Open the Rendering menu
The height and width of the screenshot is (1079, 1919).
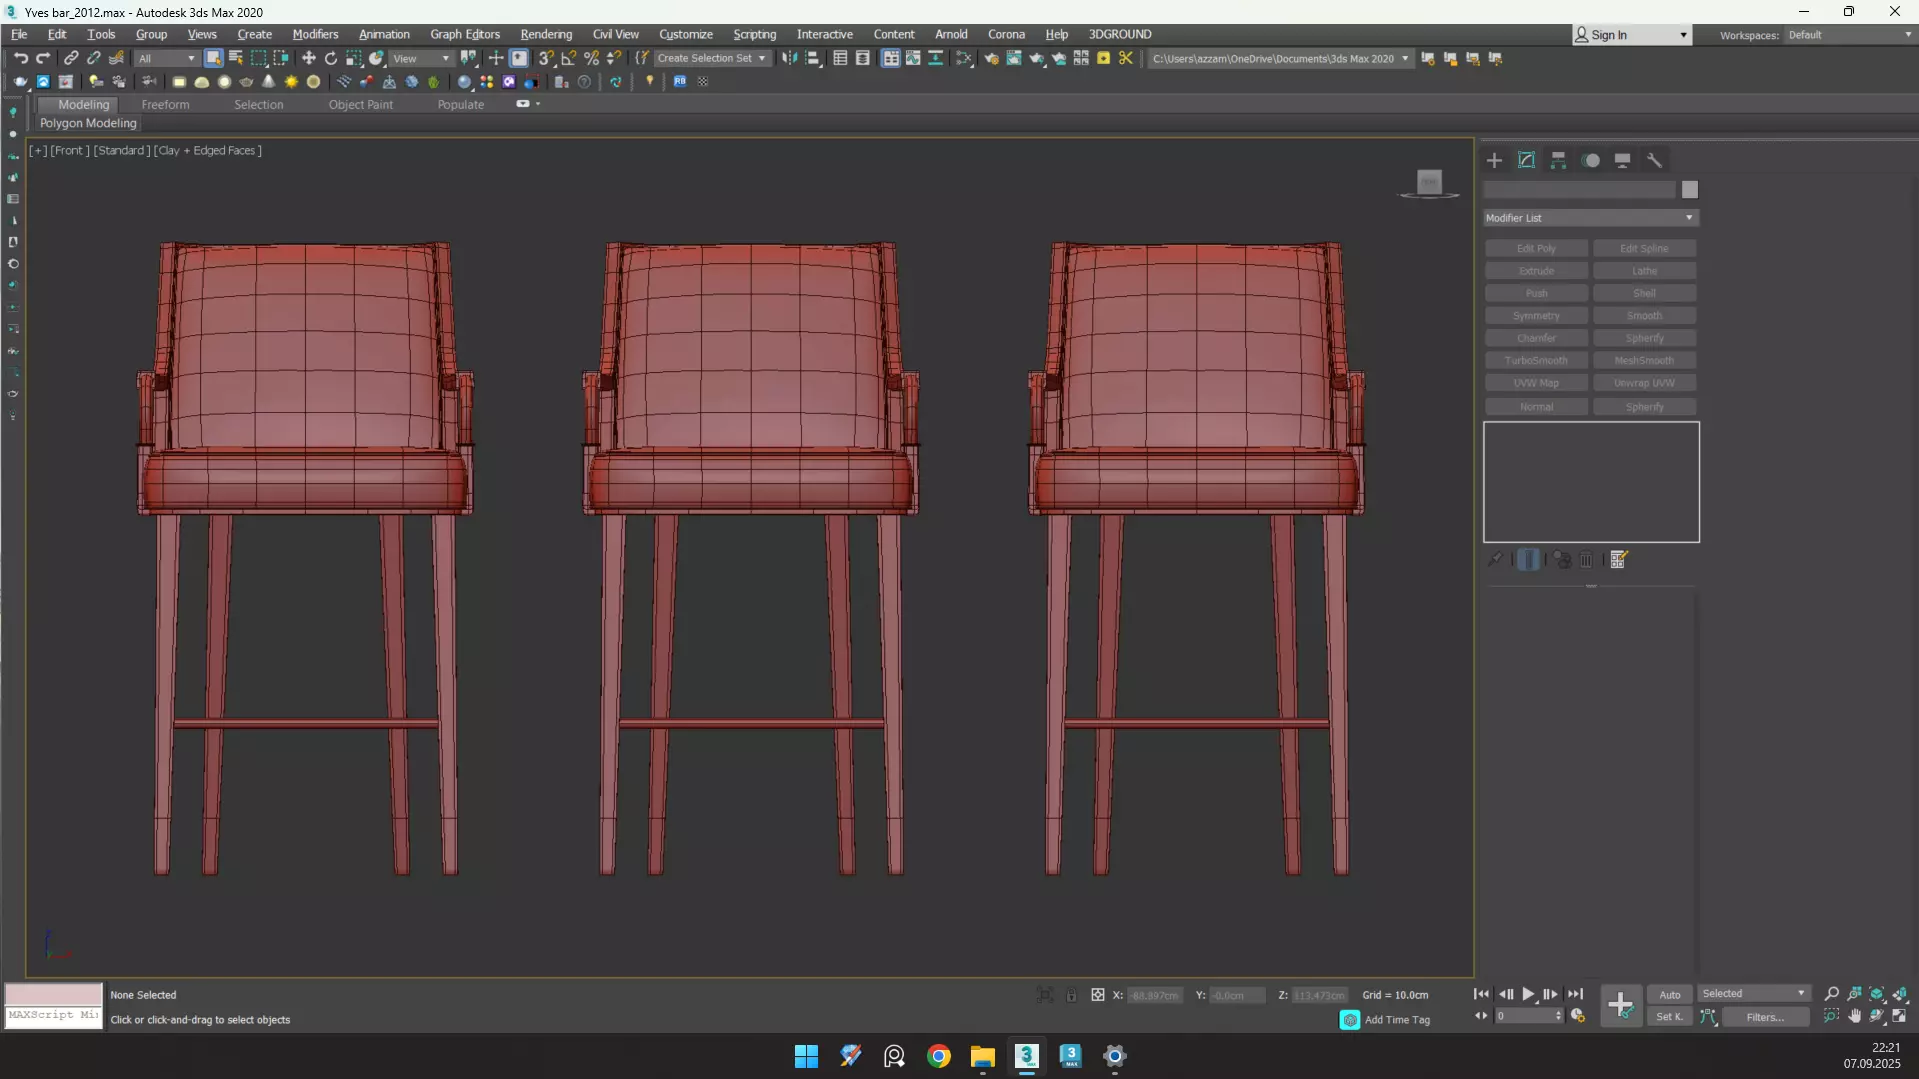click(x=546, y=35)
